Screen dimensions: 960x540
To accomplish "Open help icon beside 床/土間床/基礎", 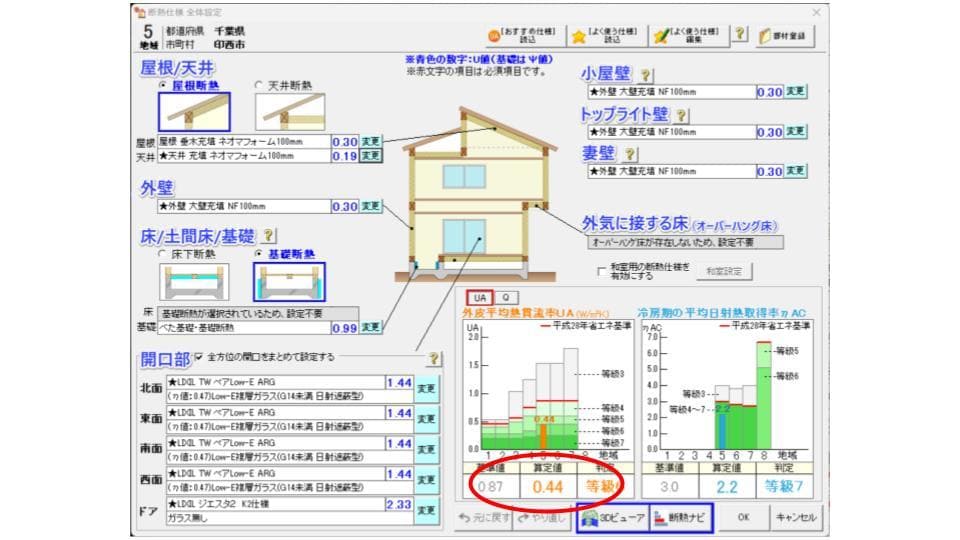I will tap(268, 235).
